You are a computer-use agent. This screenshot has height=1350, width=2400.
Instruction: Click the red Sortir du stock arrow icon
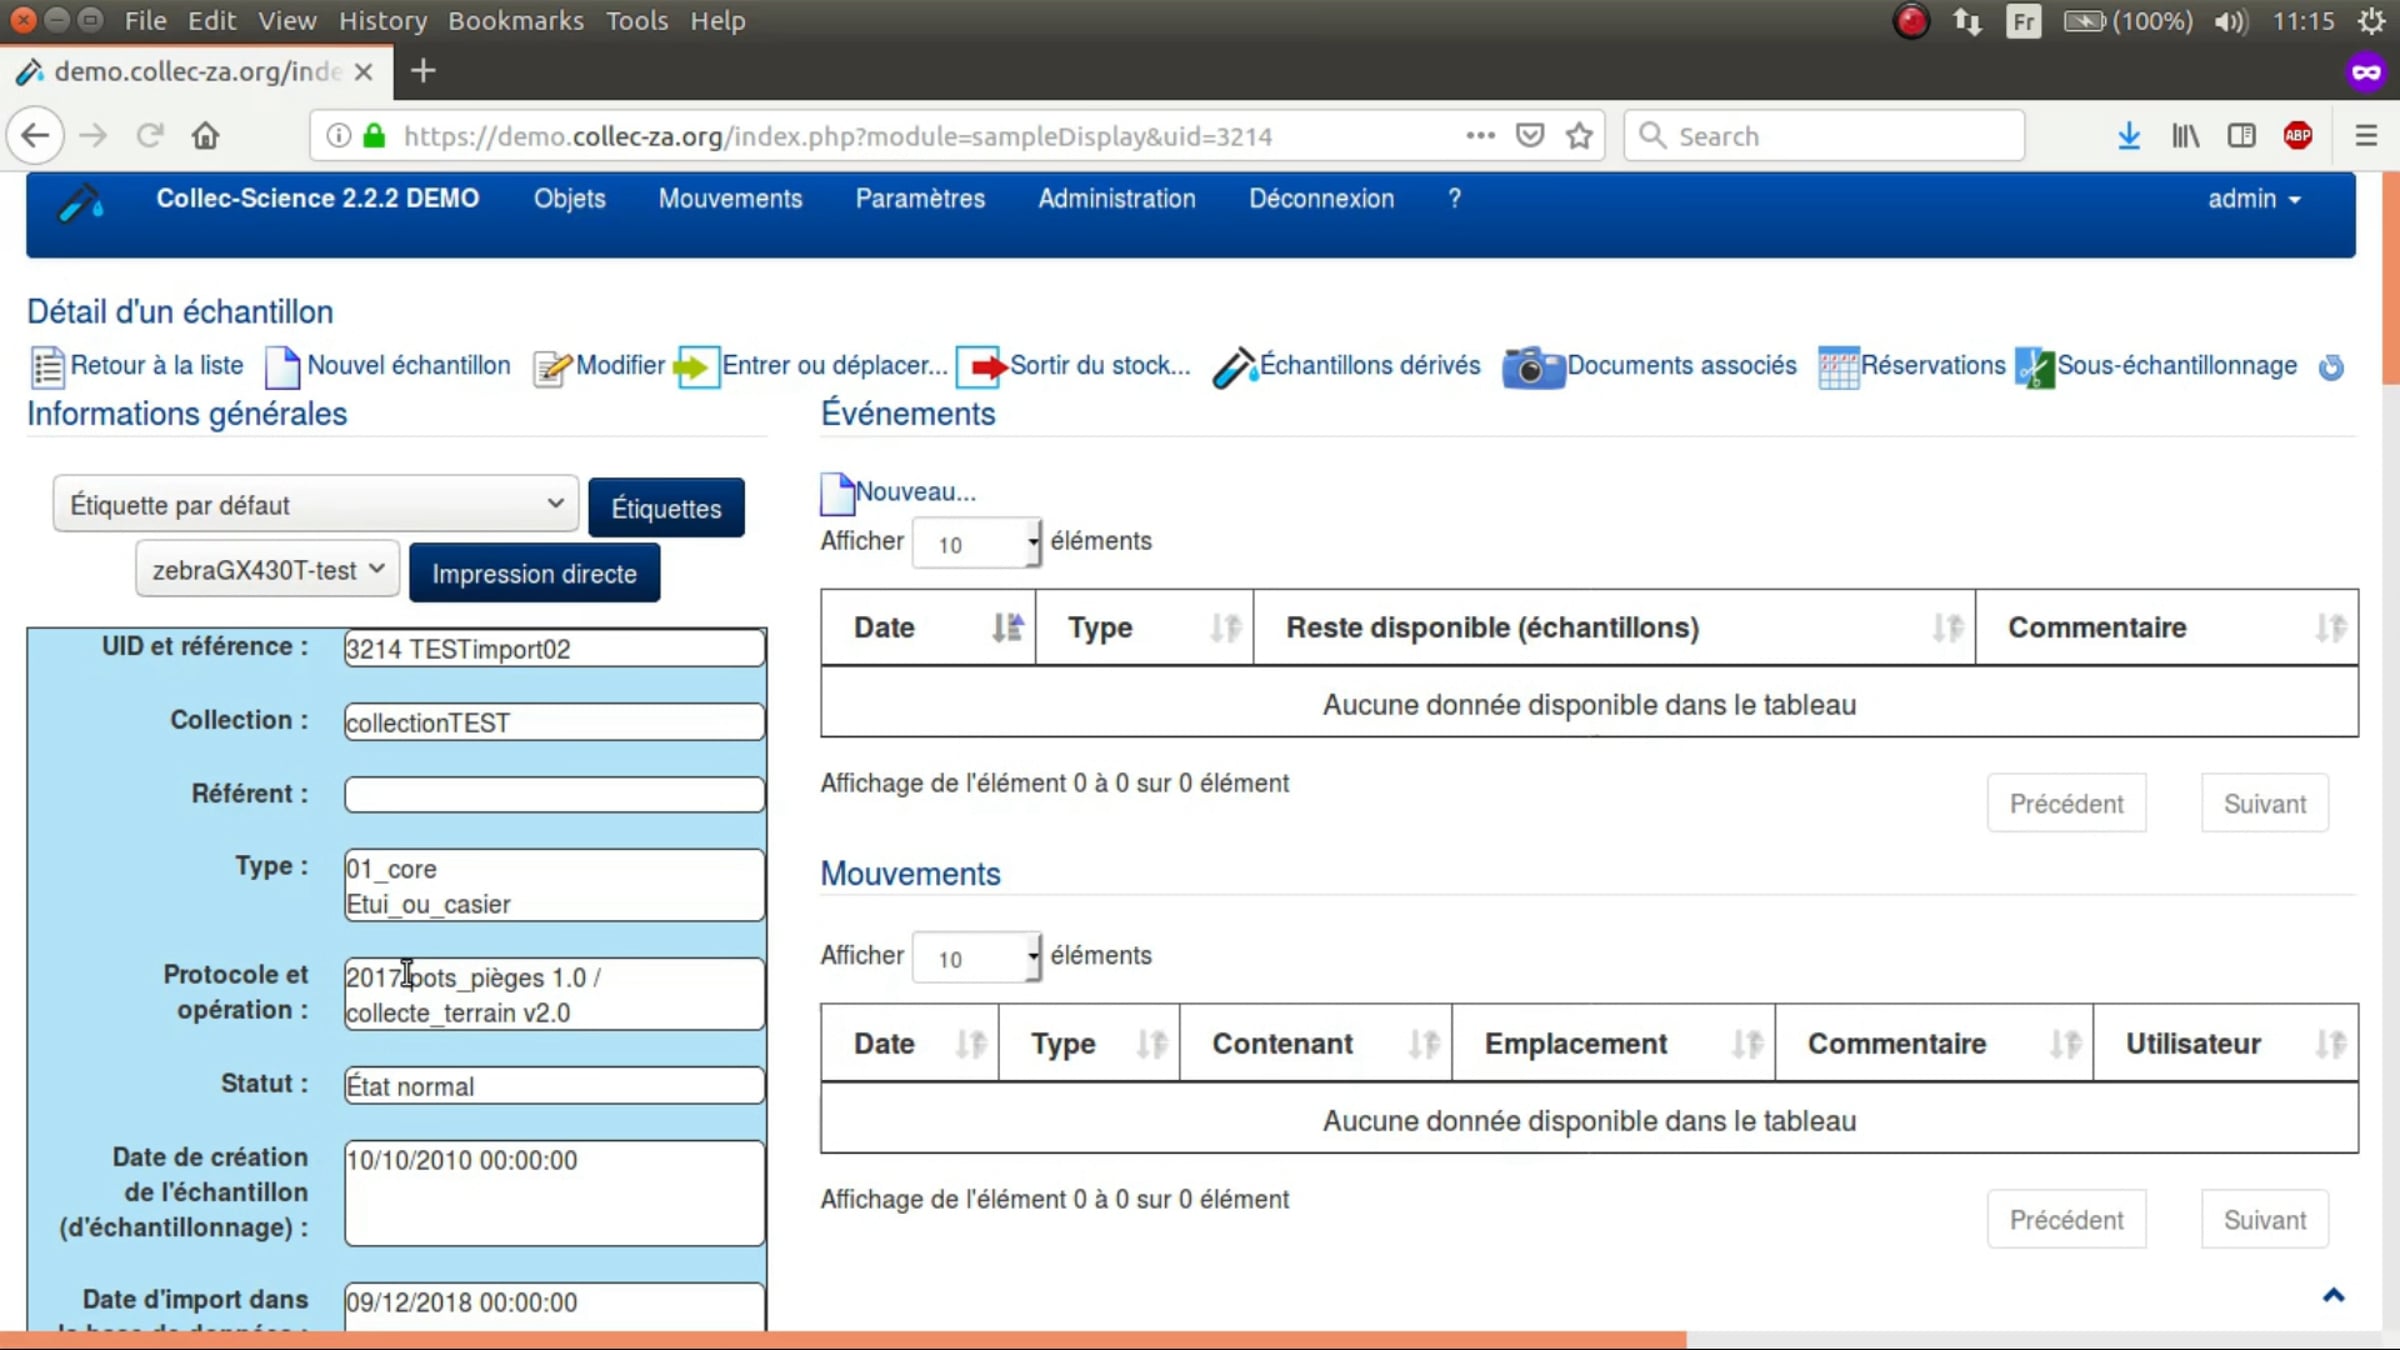coord(981,367)
